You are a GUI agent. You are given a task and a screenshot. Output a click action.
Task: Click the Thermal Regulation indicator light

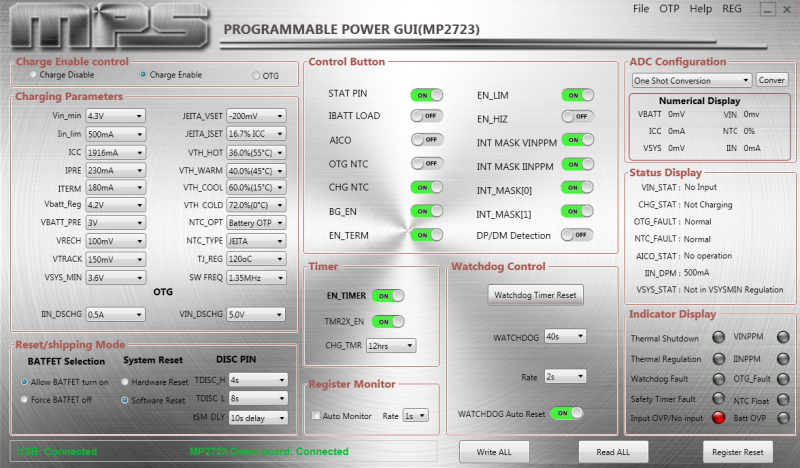point(718,359)
